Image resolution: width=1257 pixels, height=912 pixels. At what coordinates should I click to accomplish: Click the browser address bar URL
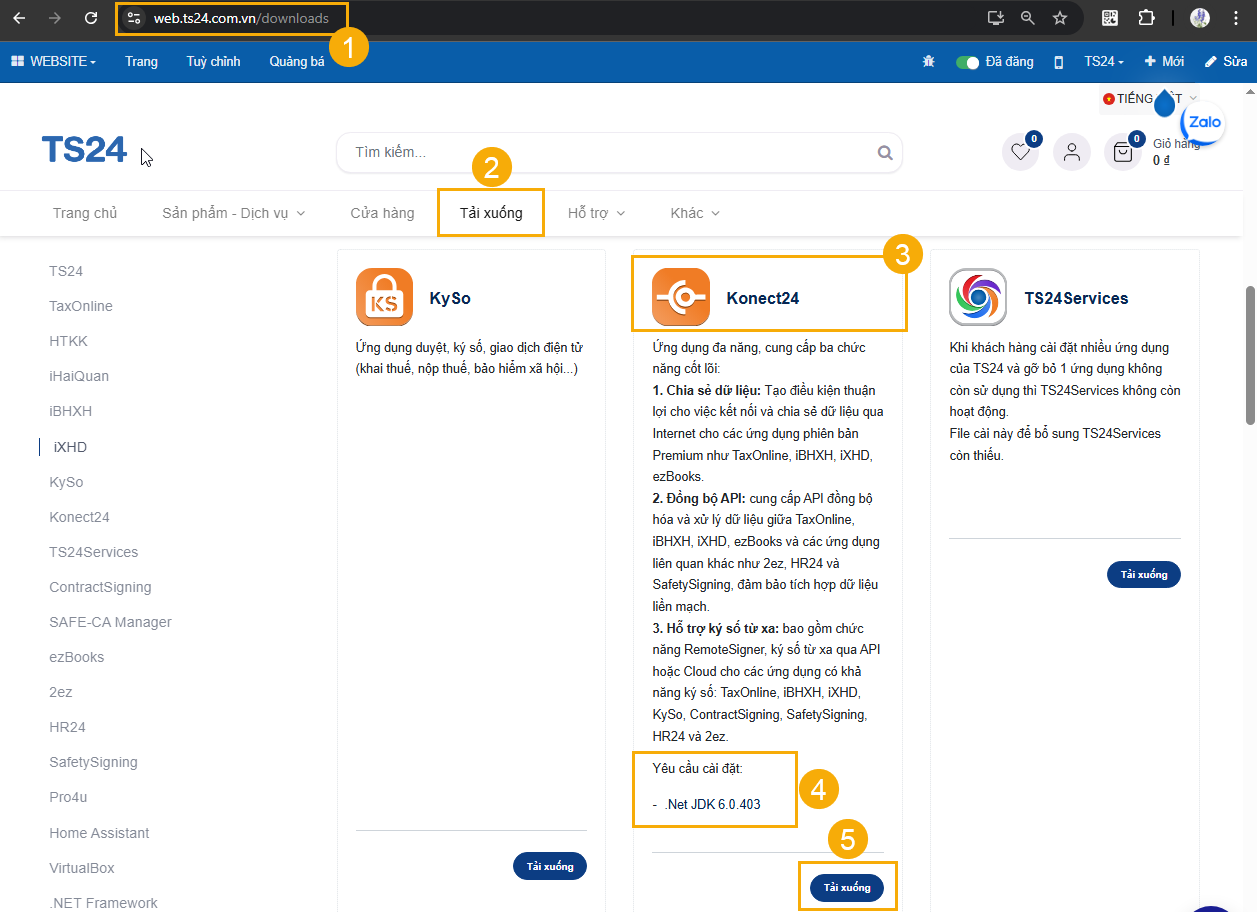pyautogui.click(x=240, y=18)
